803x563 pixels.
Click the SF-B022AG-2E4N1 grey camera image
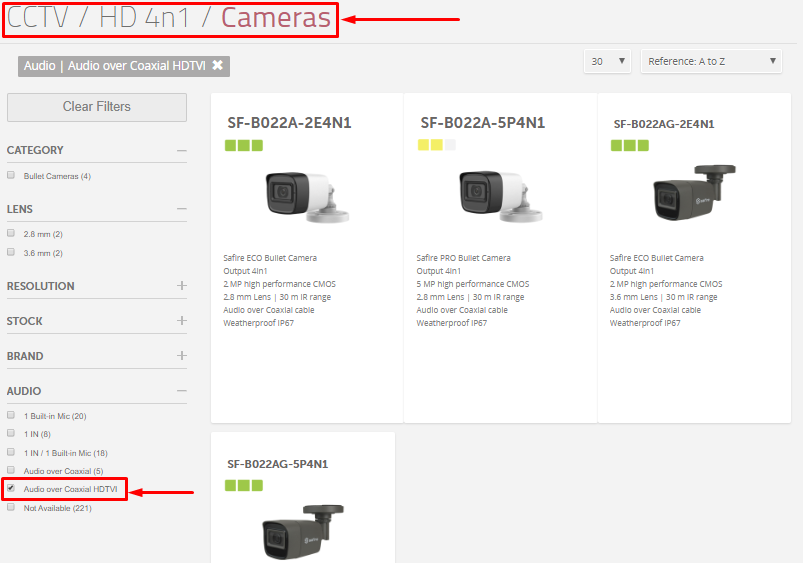pos(694,193)
